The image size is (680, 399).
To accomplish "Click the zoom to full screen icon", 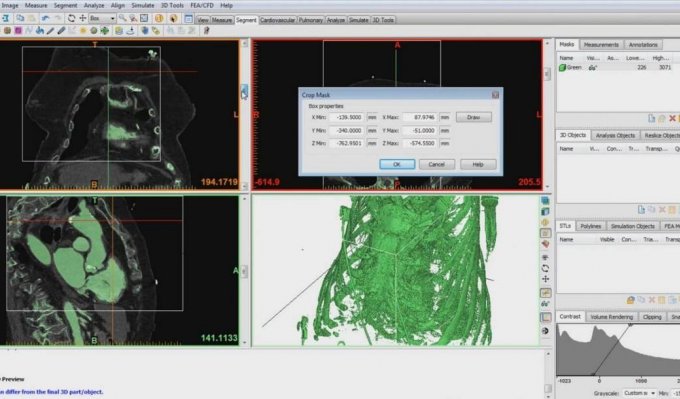I will [x=144, y=18].
